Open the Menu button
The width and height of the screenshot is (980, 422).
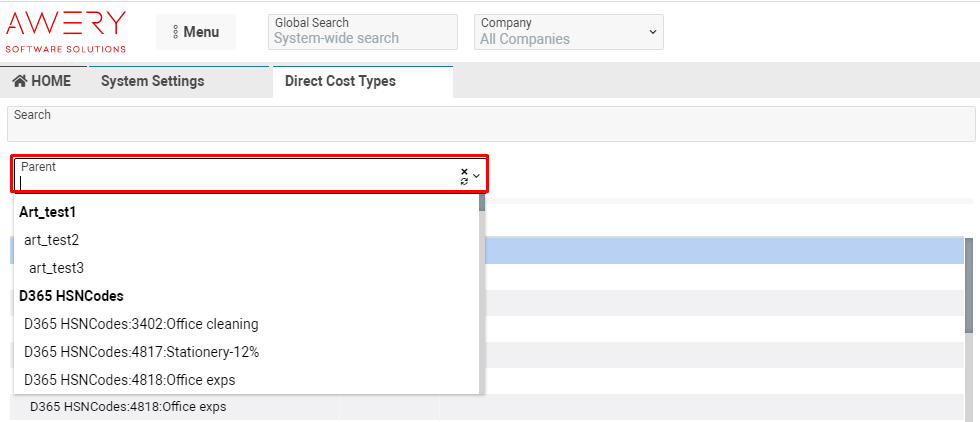tap(195, 32)
